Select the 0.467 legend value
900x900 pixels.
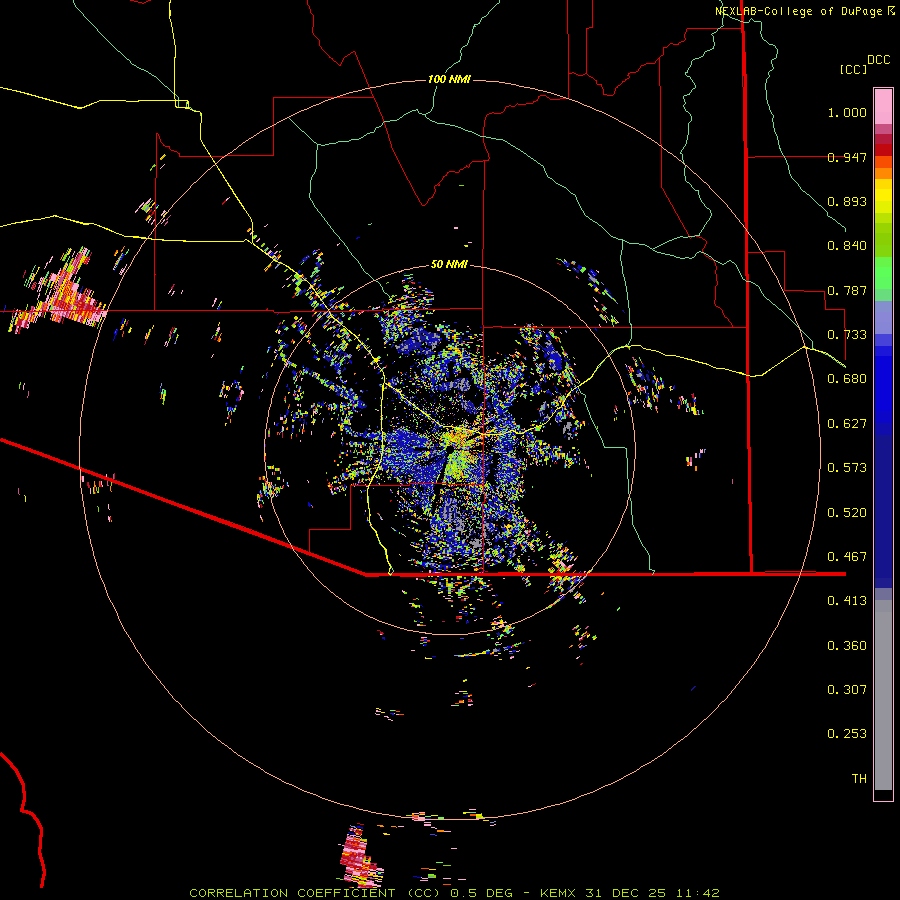(x=847, y=557)
